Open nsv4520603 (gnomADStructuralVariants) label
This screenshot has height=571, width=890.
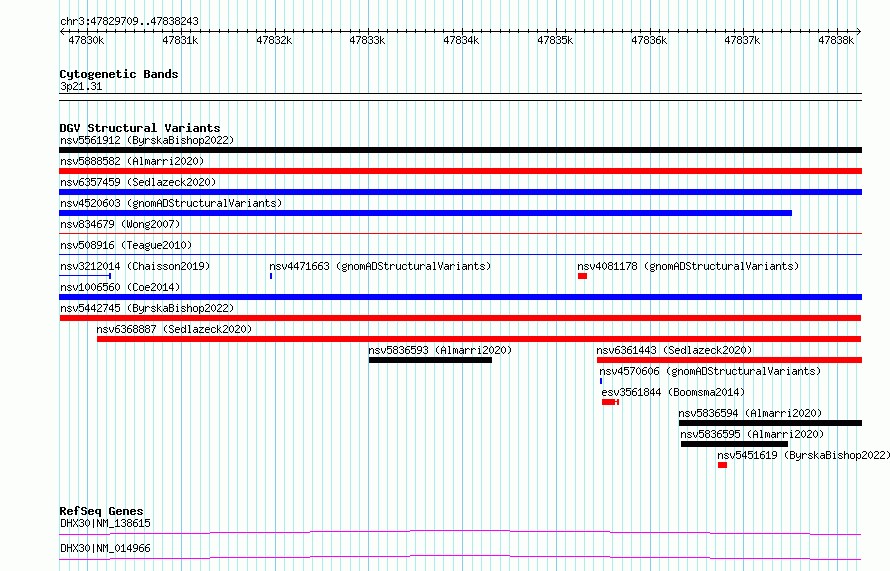click(171, 203)
